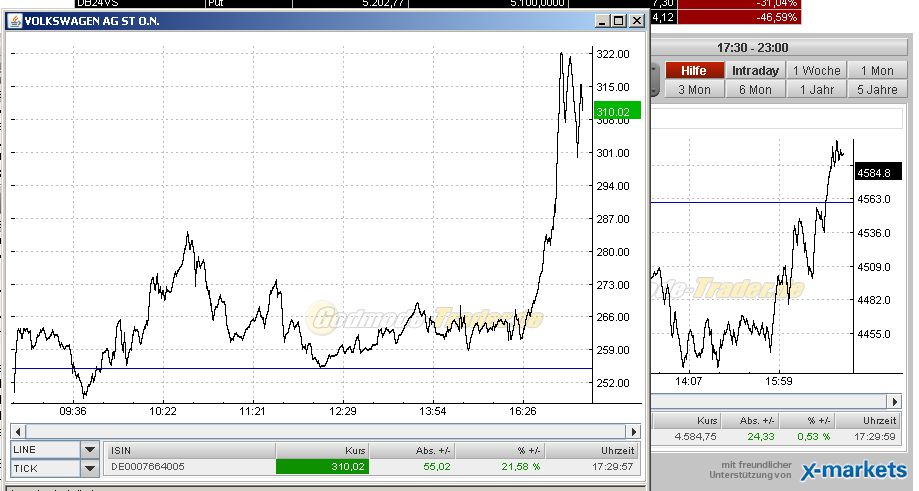Select the 1 Mon time range

877,70
